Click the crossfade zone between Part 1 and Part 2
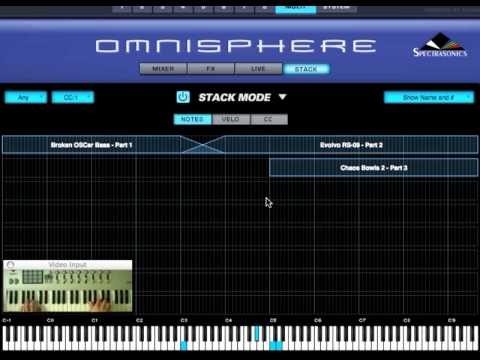Image resolution: width=480 pixels, height=360 pixels. [203, 145]
